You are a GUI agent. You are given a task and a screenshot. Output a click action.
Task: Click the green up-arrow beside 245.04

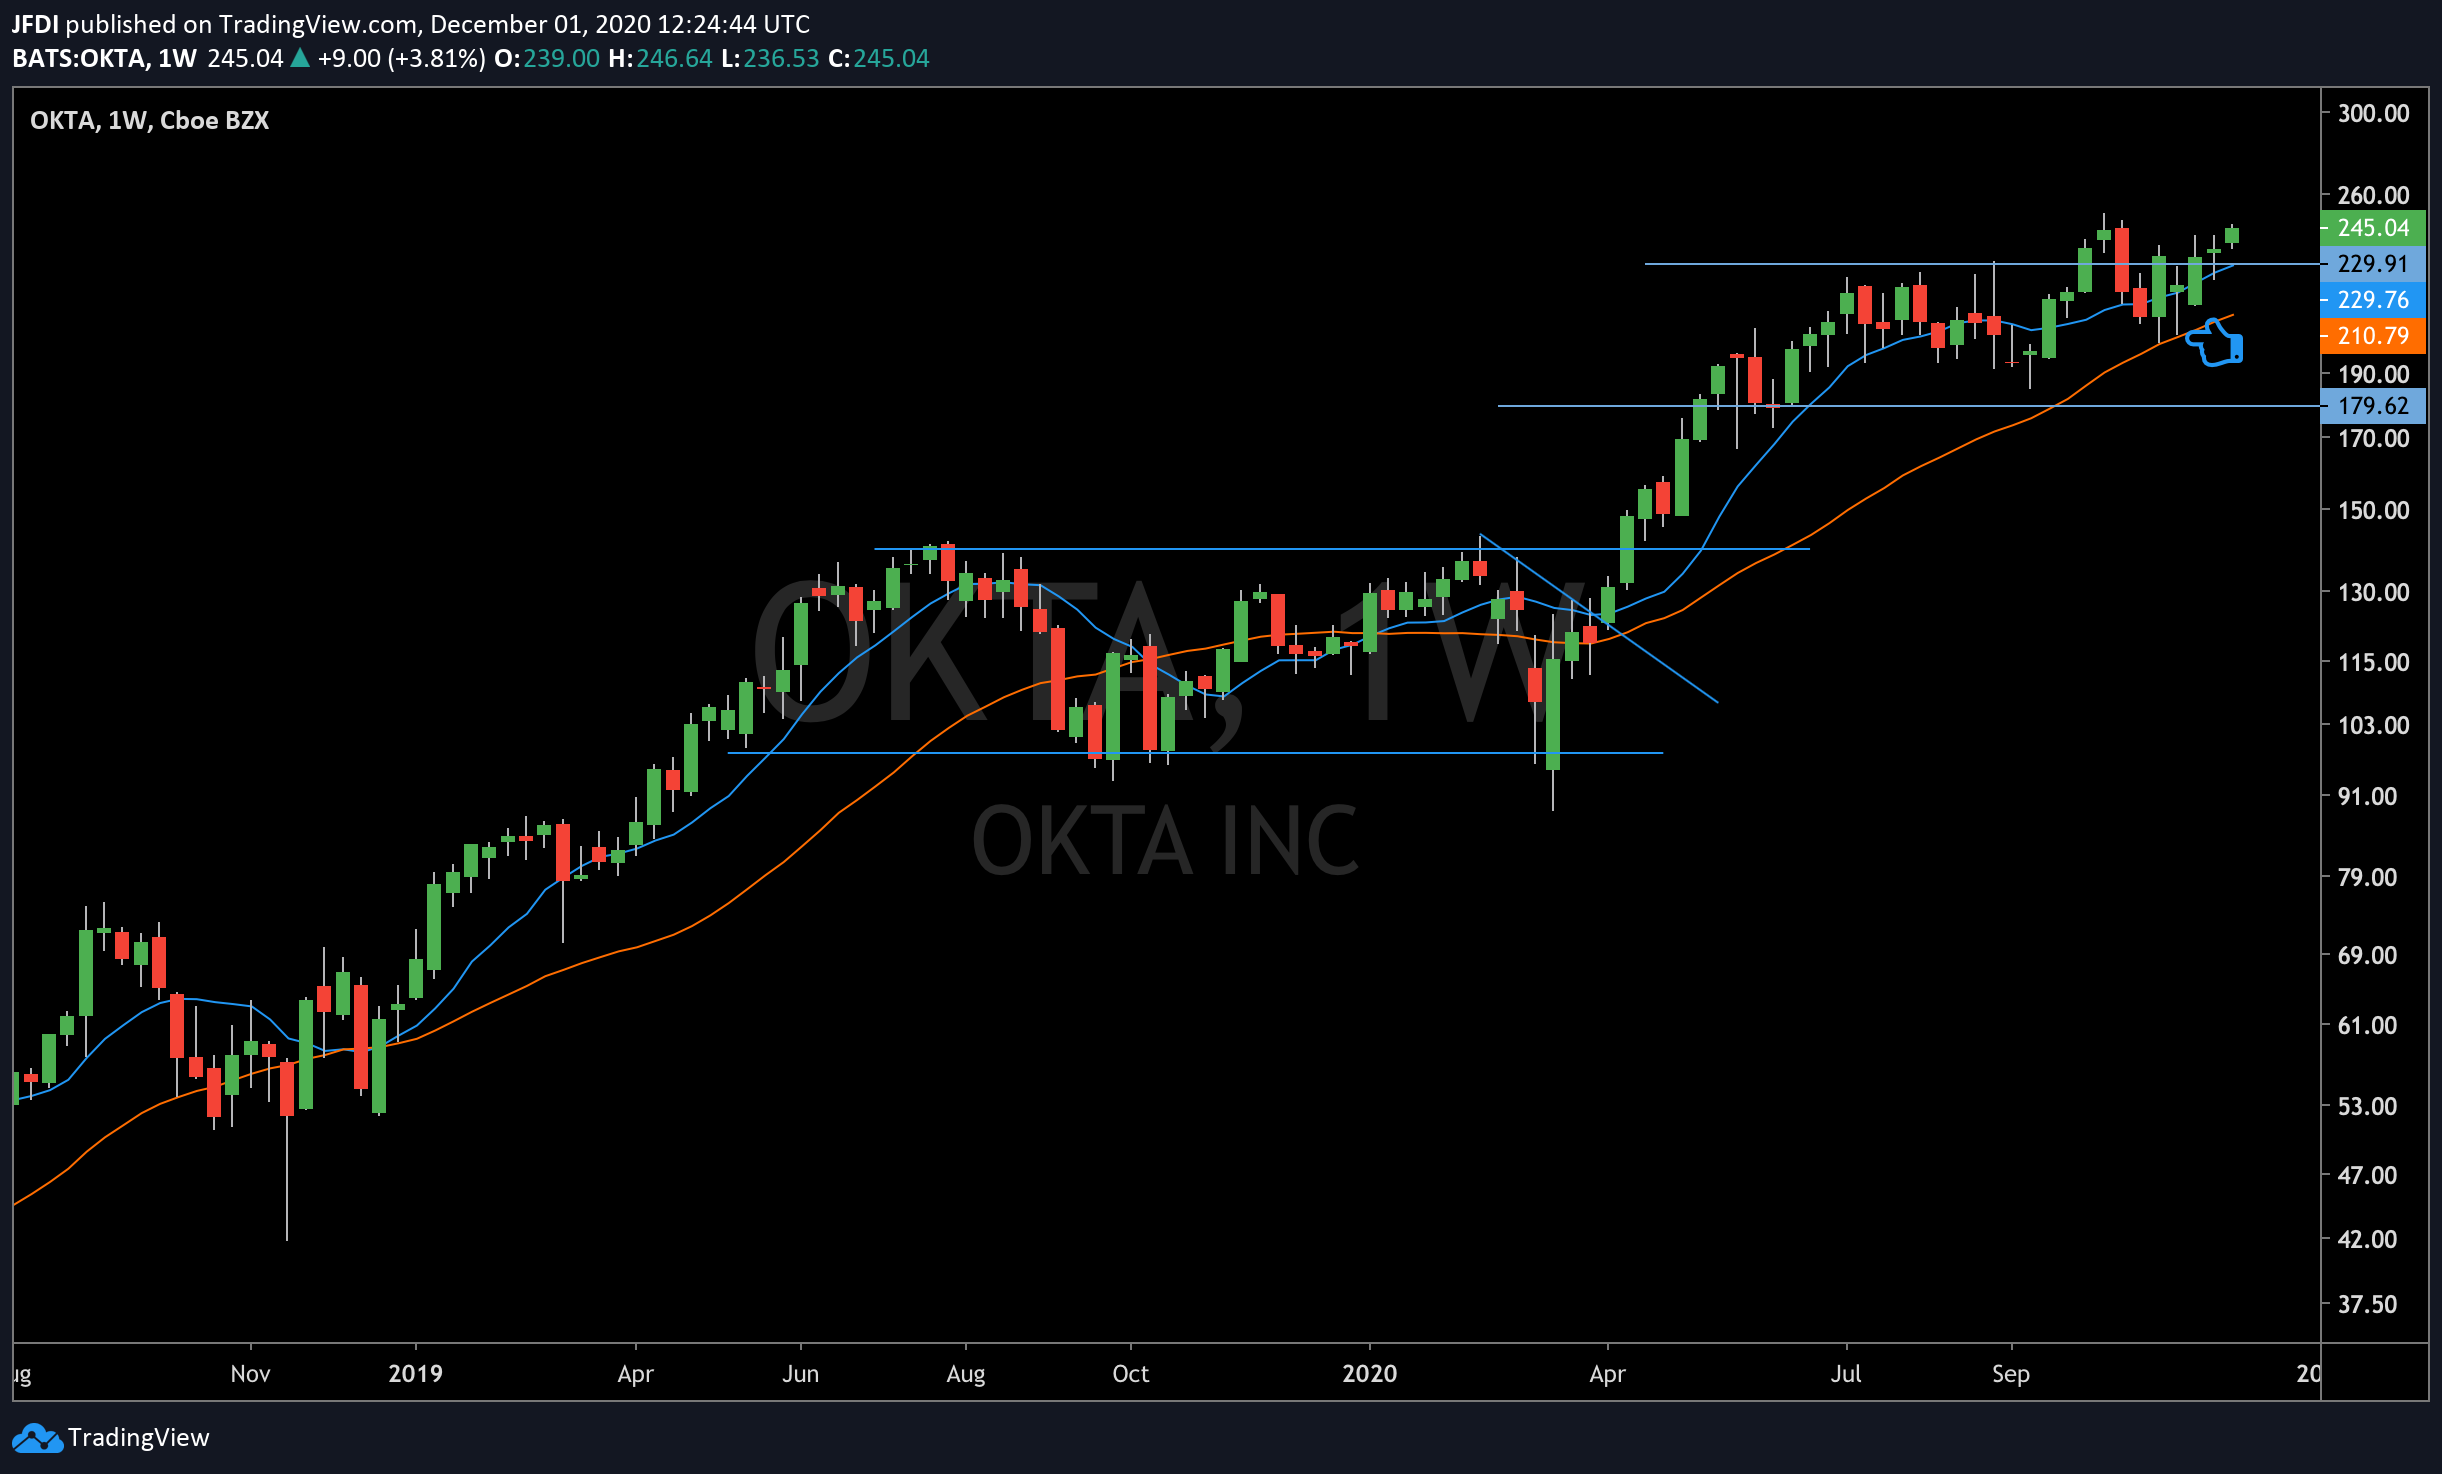click(299, 58)
